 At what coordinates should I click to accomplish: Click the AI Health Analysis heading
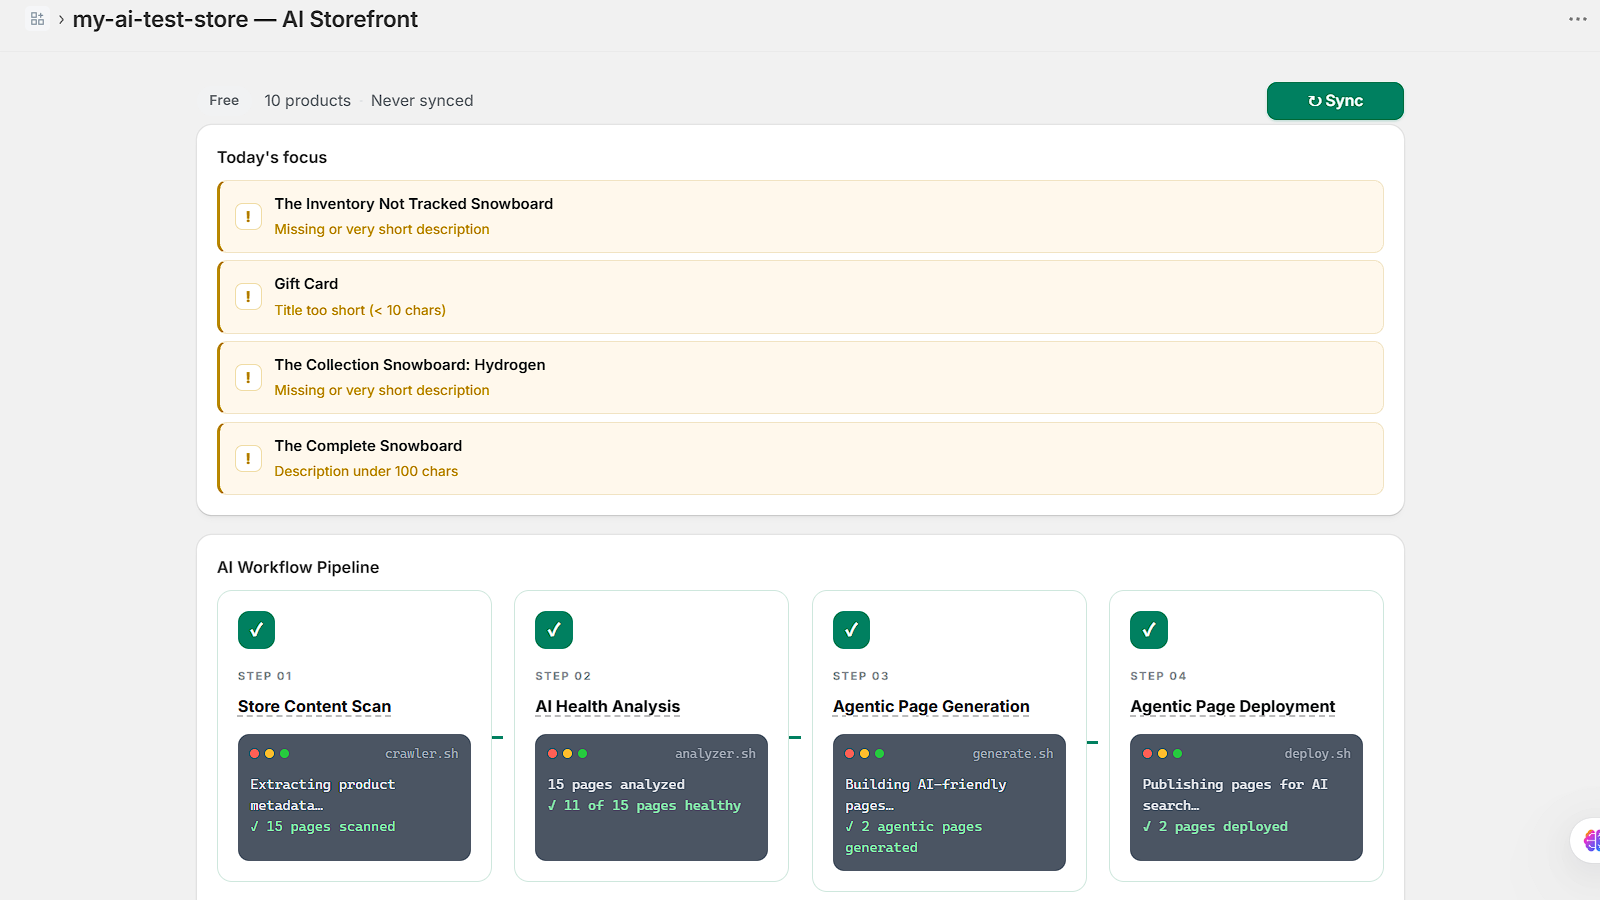607,707
